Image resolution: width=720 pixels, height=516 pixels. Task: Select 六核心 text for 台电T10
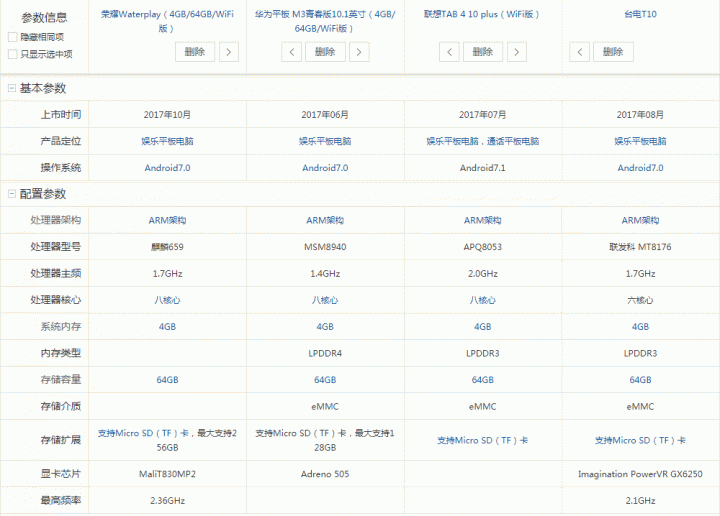coord(640,300)
